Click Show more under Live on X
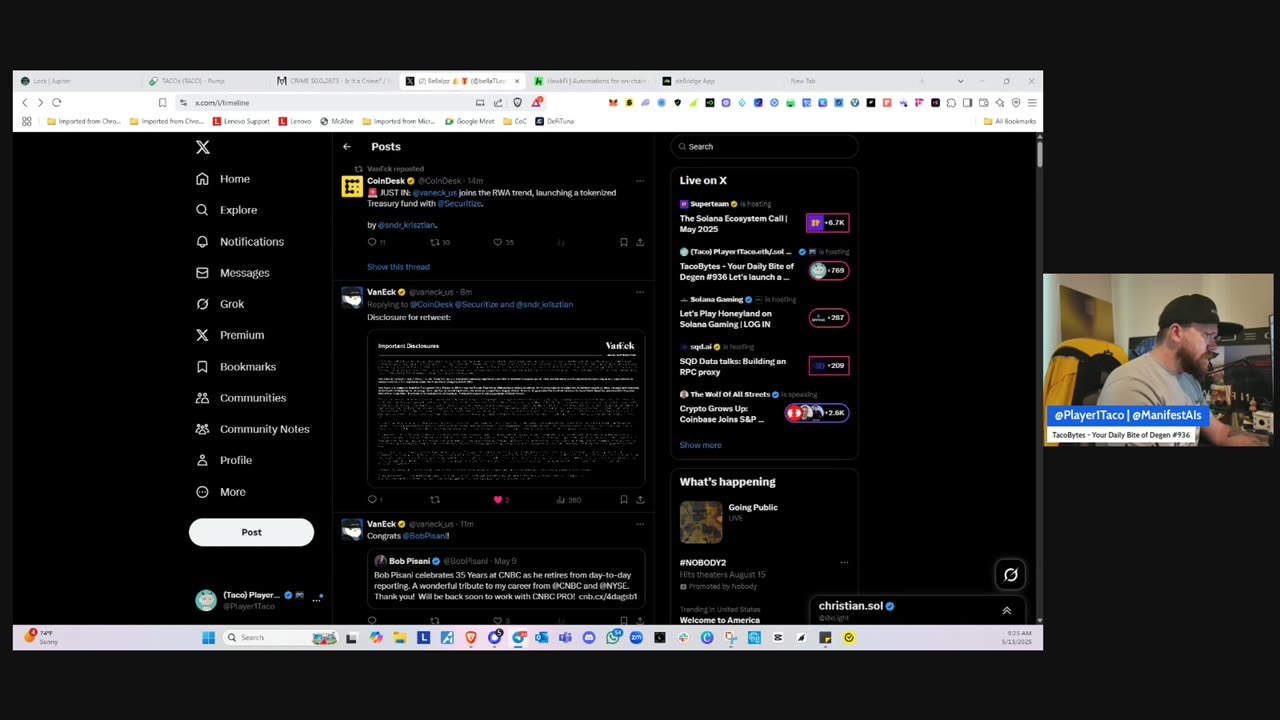Image resolution: width=1280 pixels, height=720 pixels. (700, 445)
